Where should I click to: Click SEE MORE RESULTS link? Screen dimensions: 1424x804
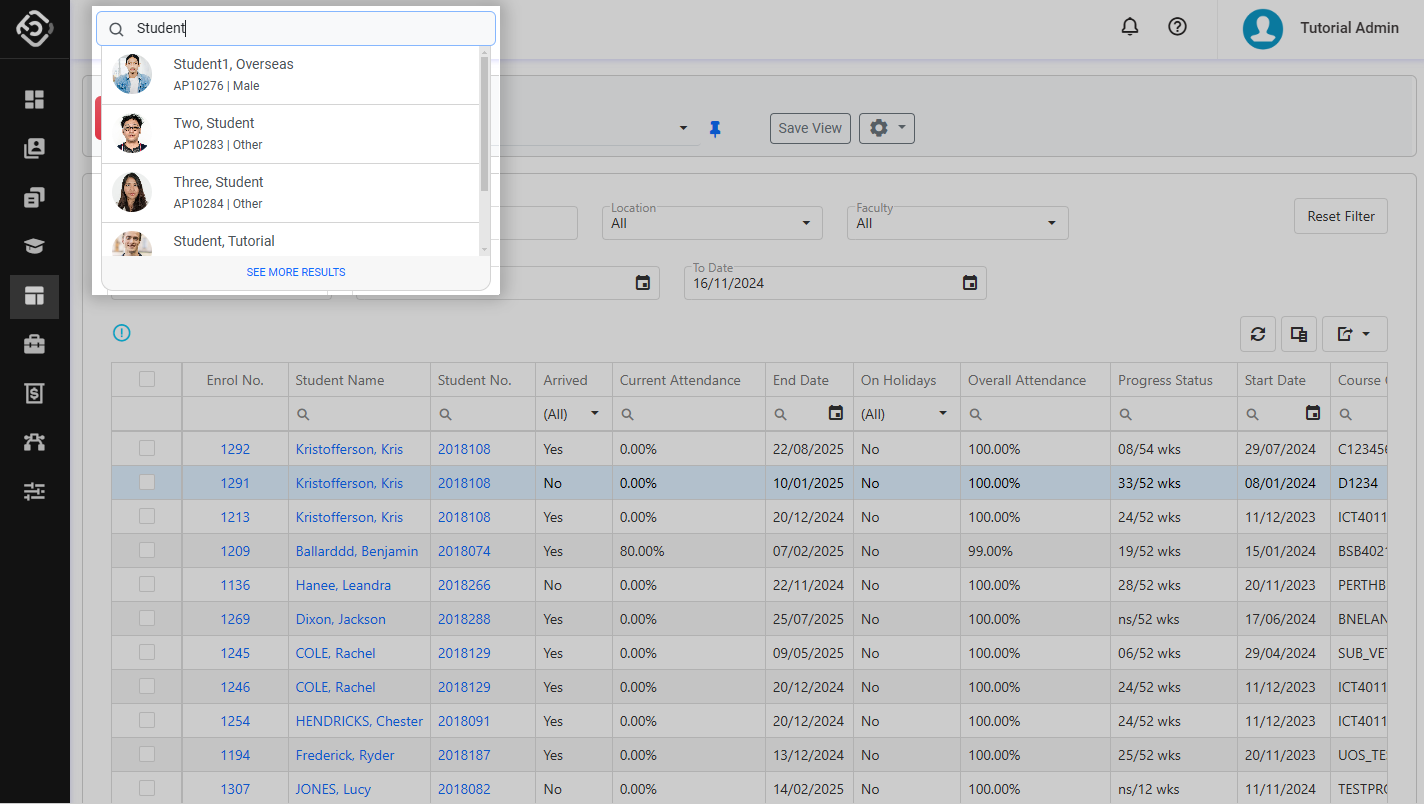tap(296, 272)
